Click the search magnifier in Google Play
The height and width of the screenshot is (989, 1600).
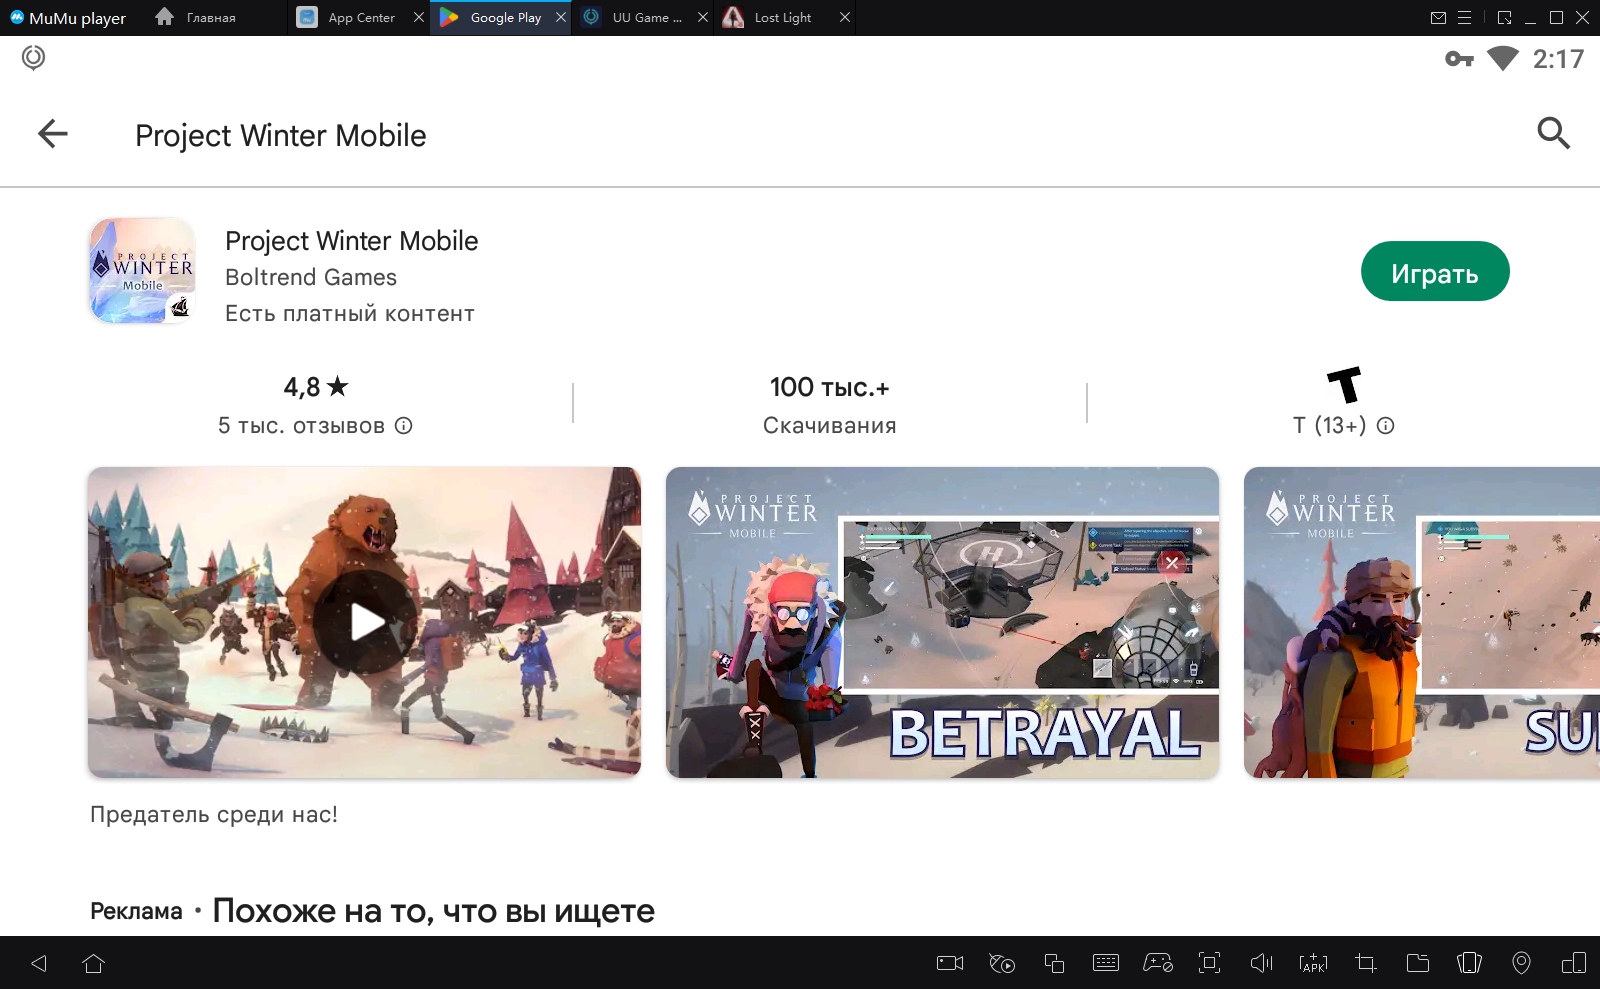click(1553, 133)
